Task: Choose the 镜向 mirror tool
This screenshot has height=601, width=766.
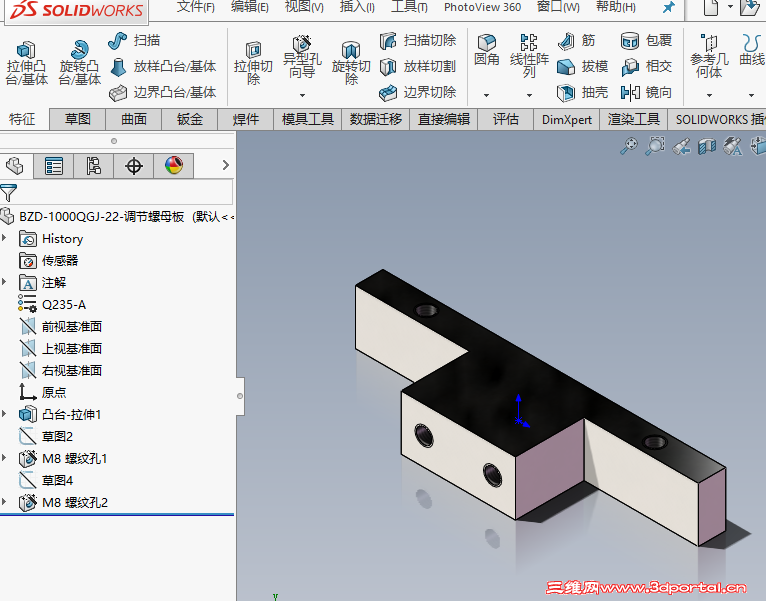Action: coord(646,92)
